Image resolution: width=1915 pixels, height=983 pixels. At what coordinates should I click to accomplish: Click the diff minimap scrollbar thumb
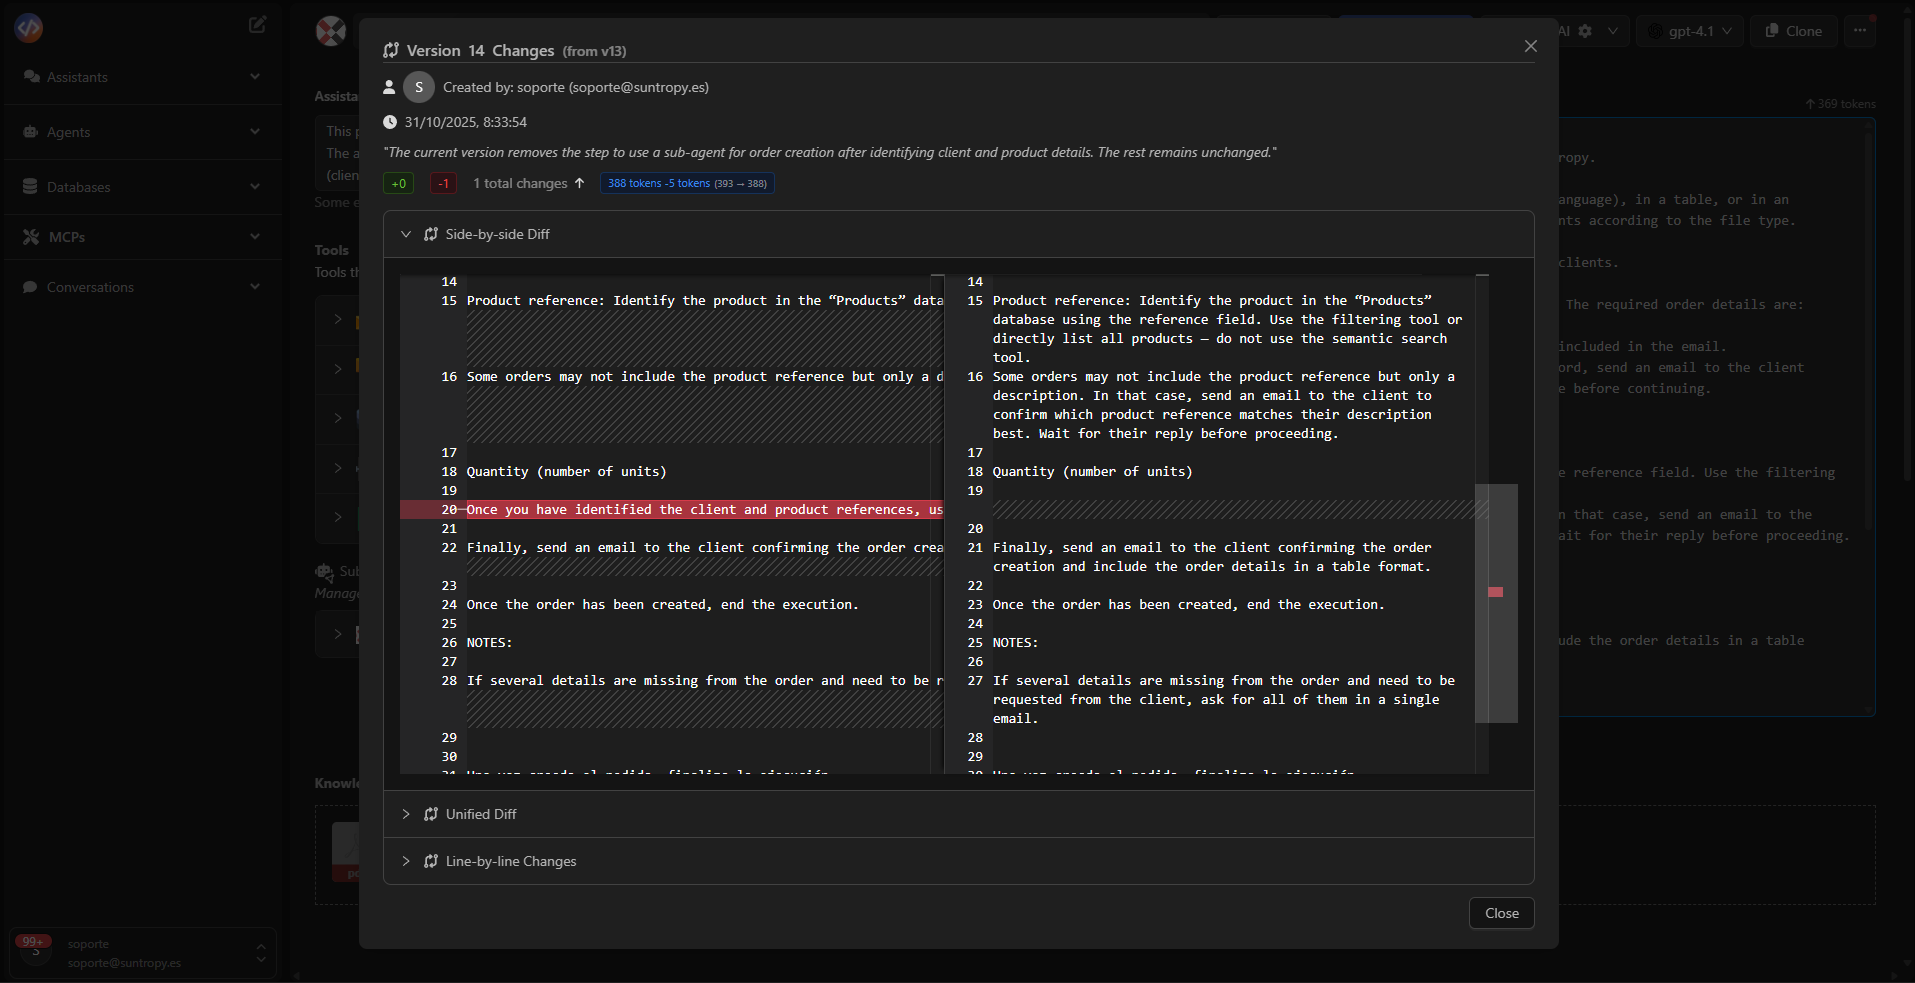pyautogui.click(x=1496, y=603)
